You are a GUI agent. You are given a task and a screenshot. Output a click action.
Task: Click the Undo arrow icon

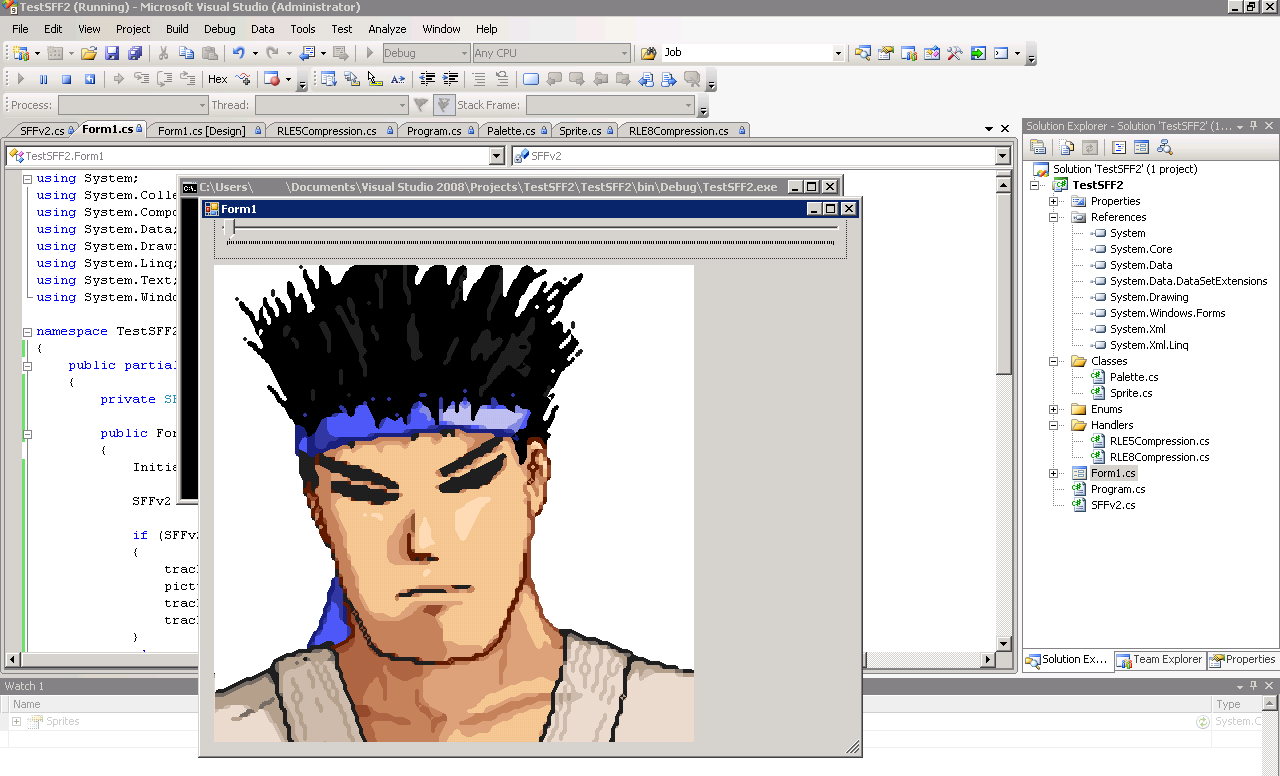(238, 53)
